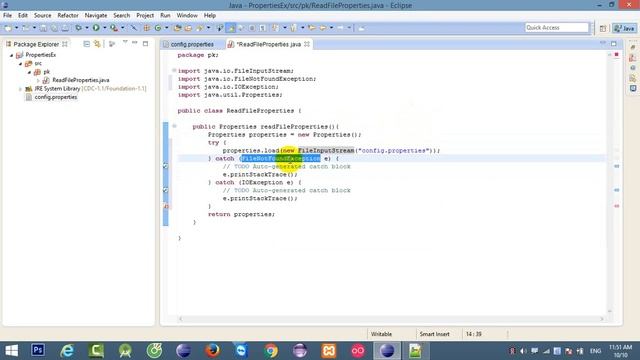This screenshot has height=360, width=640.
Task: Click the Search flashlight toolbar icon
Action: (x=200, y=28)
